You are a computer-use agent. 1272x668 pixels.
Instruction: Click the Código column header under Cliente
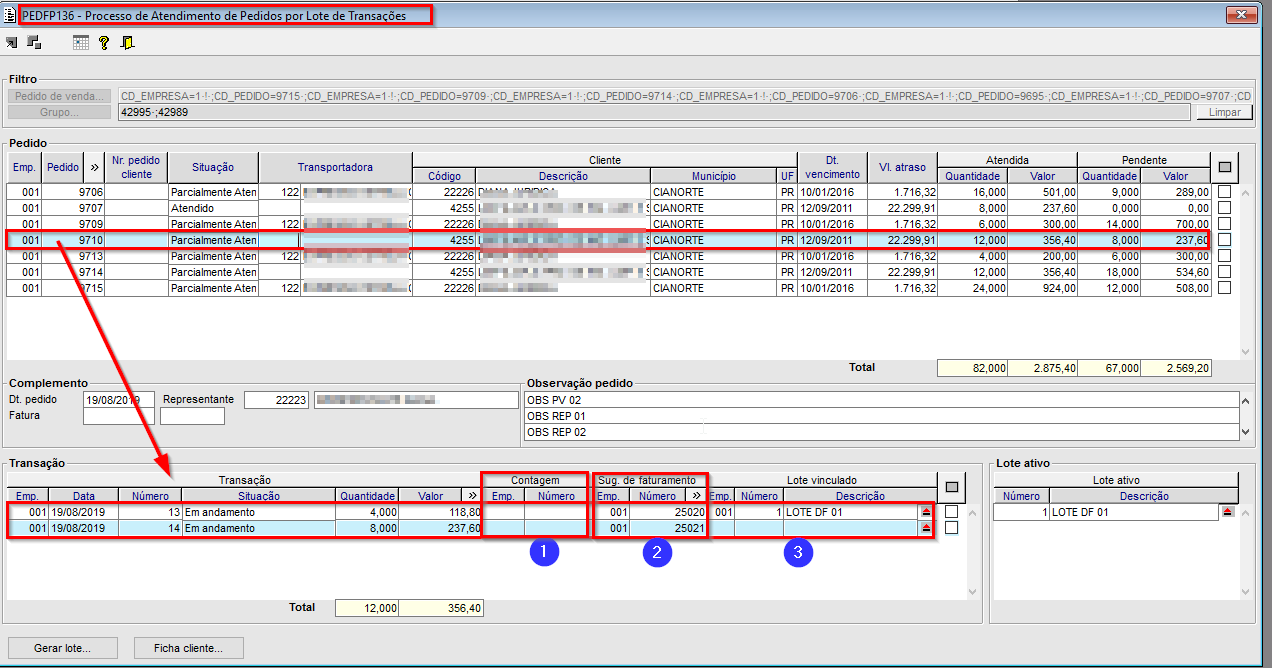(444, 176)
